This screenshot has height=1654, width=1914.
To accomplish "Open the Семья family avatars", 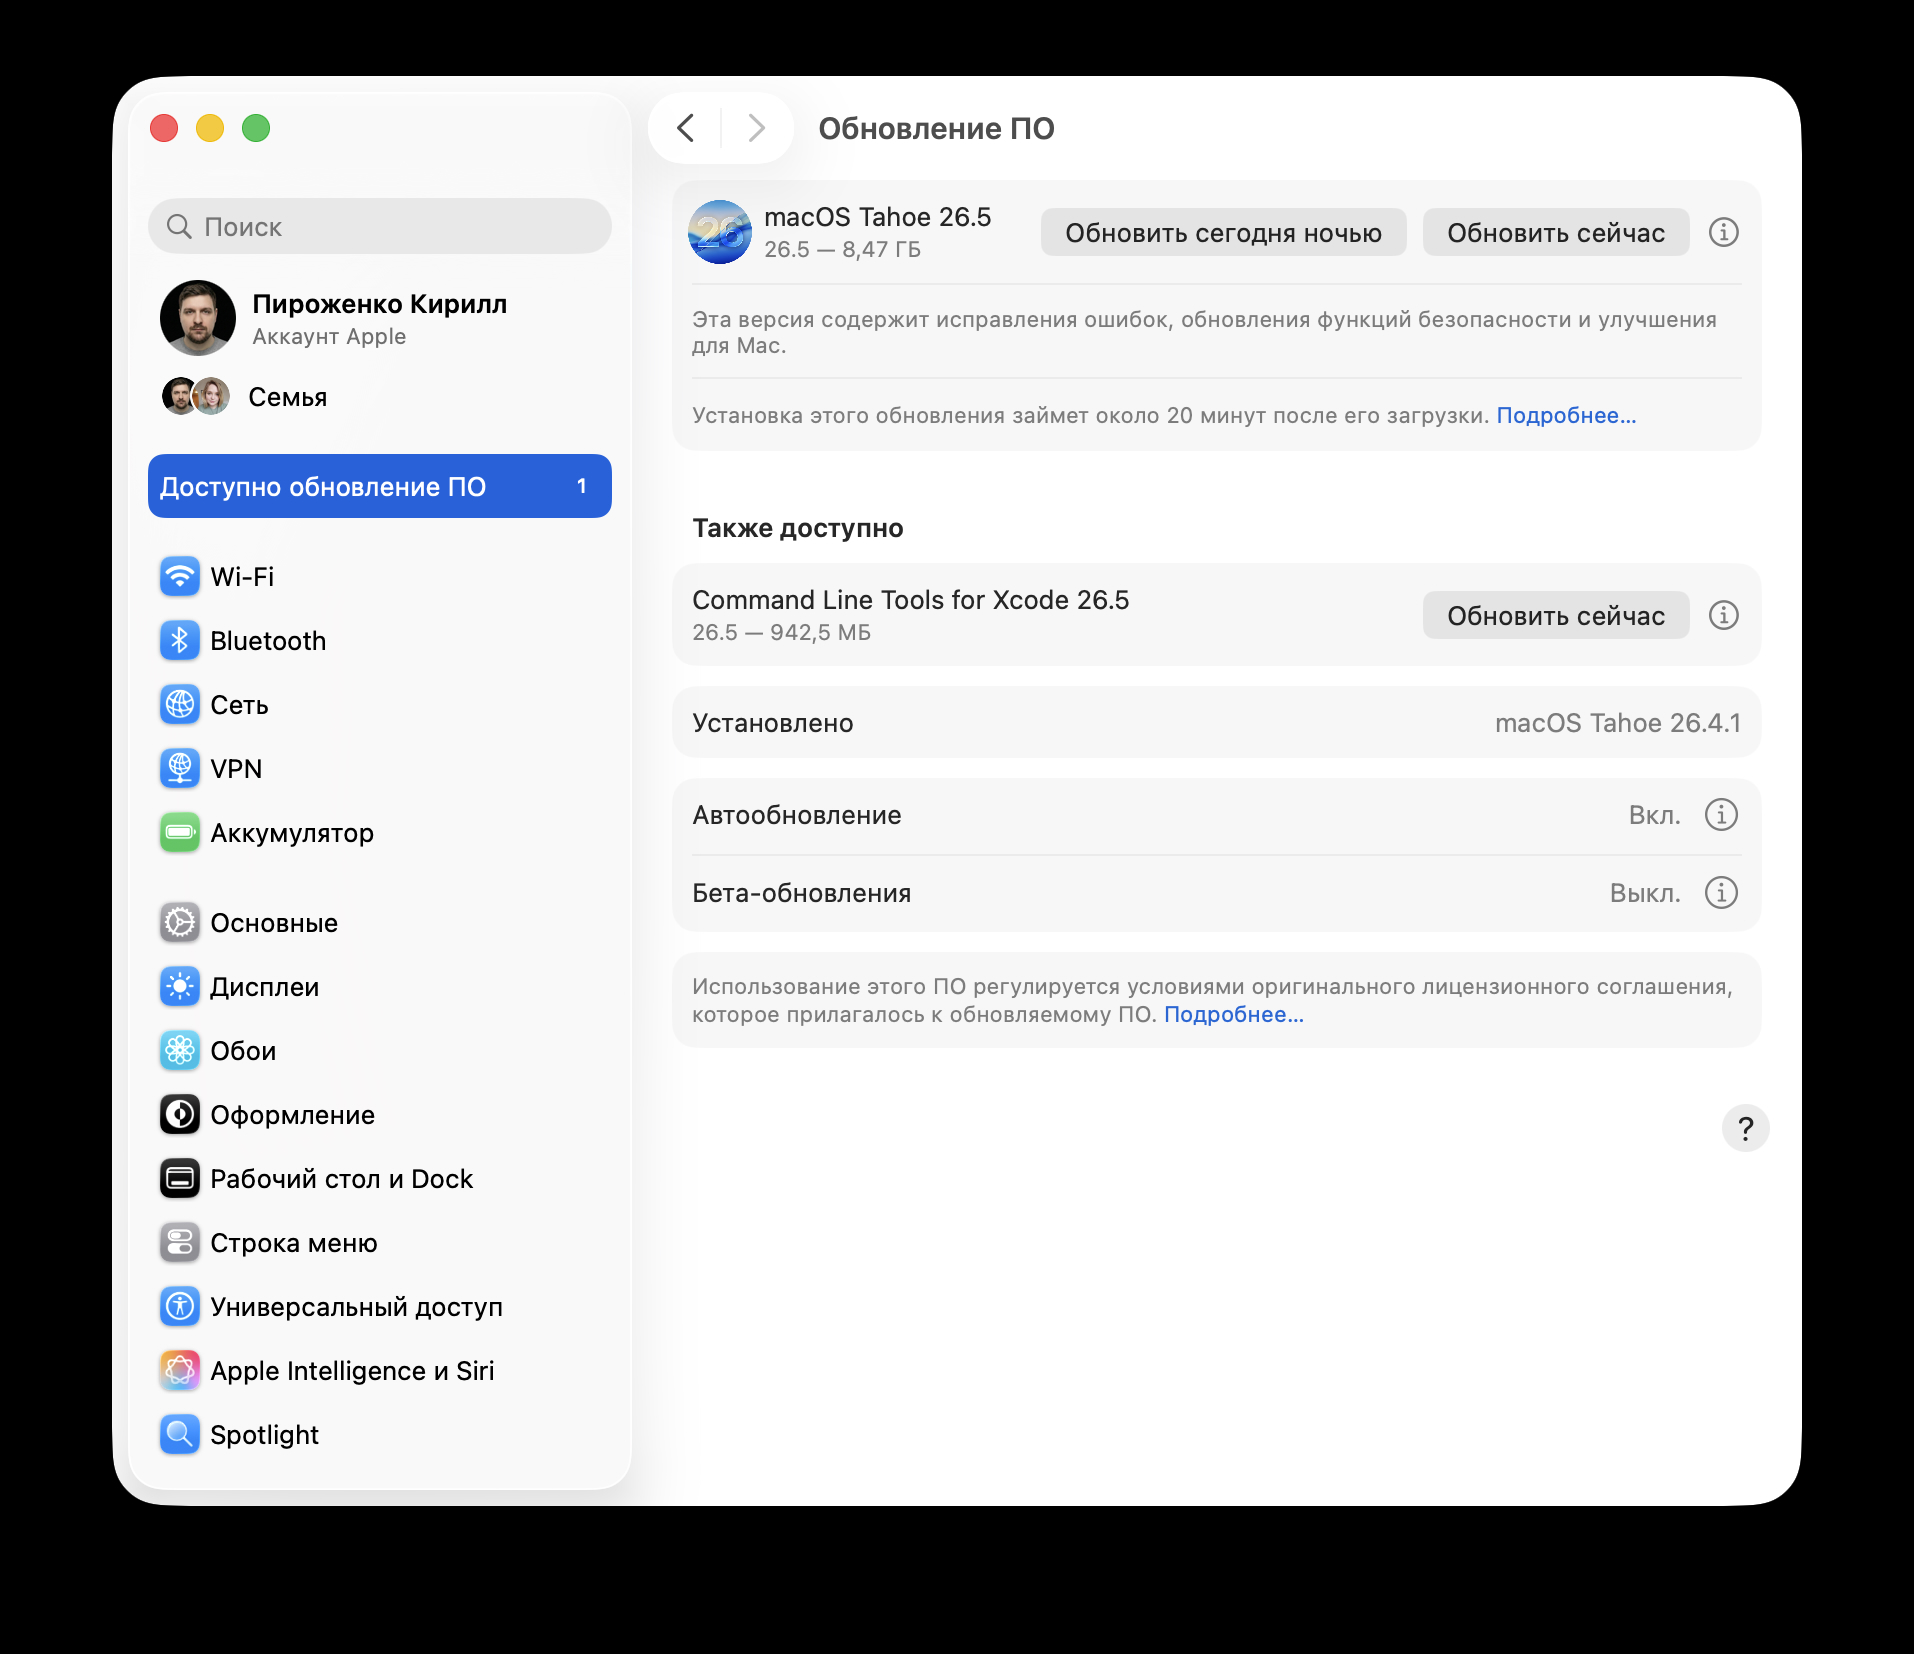I will (x=196, y=396).
